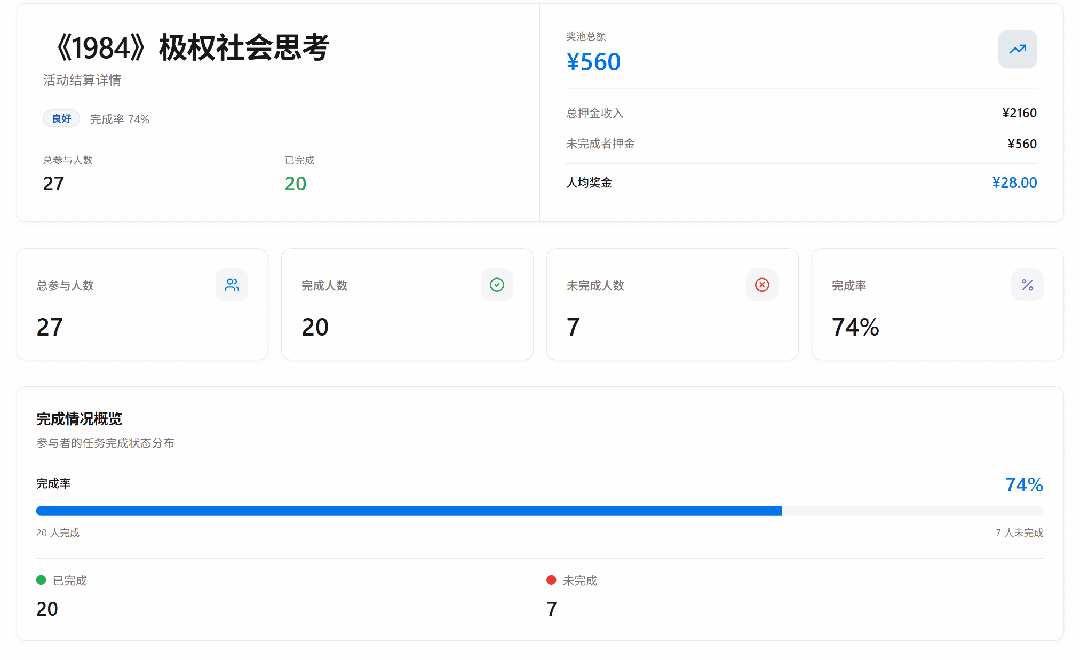
Task: Click the trending-up icon beside prize pool
Action: 1017,49
